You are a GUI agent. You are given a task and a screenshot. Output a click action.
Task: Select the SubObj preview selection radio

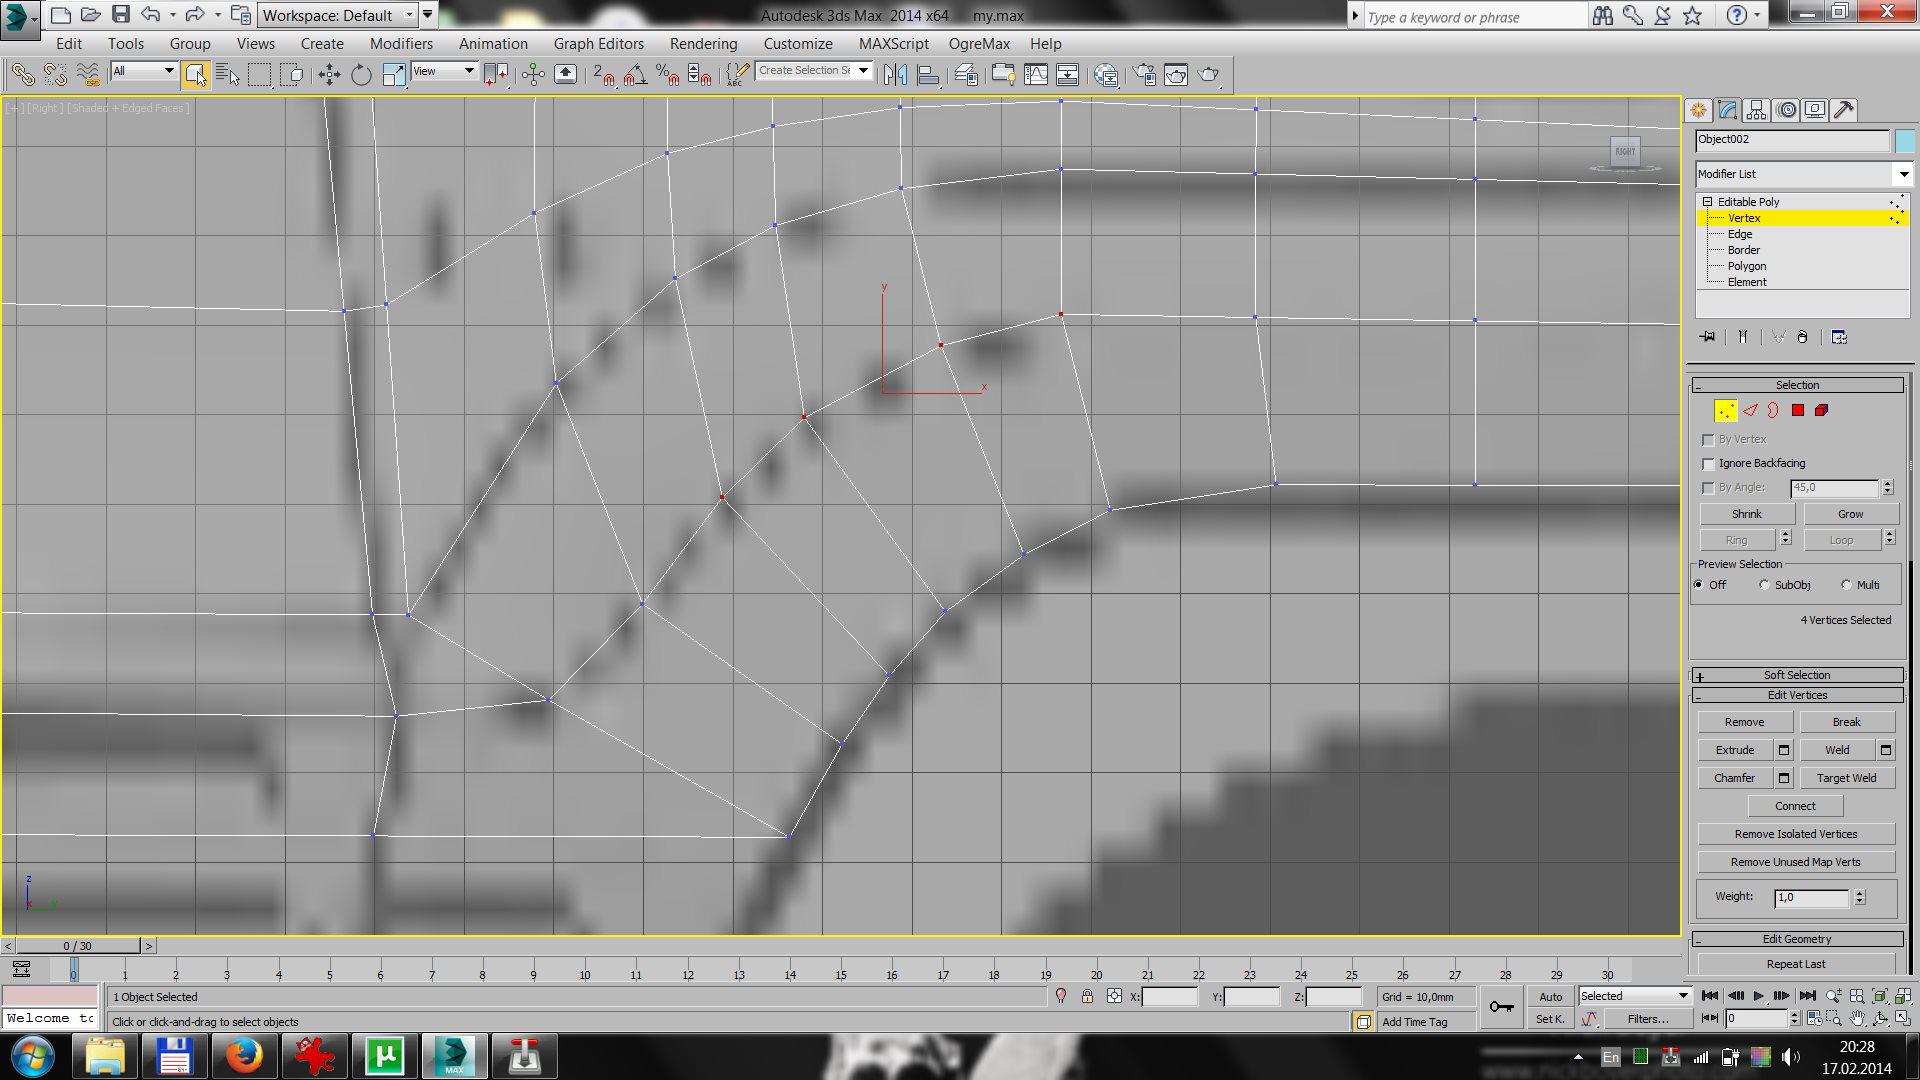(1764, 585)
